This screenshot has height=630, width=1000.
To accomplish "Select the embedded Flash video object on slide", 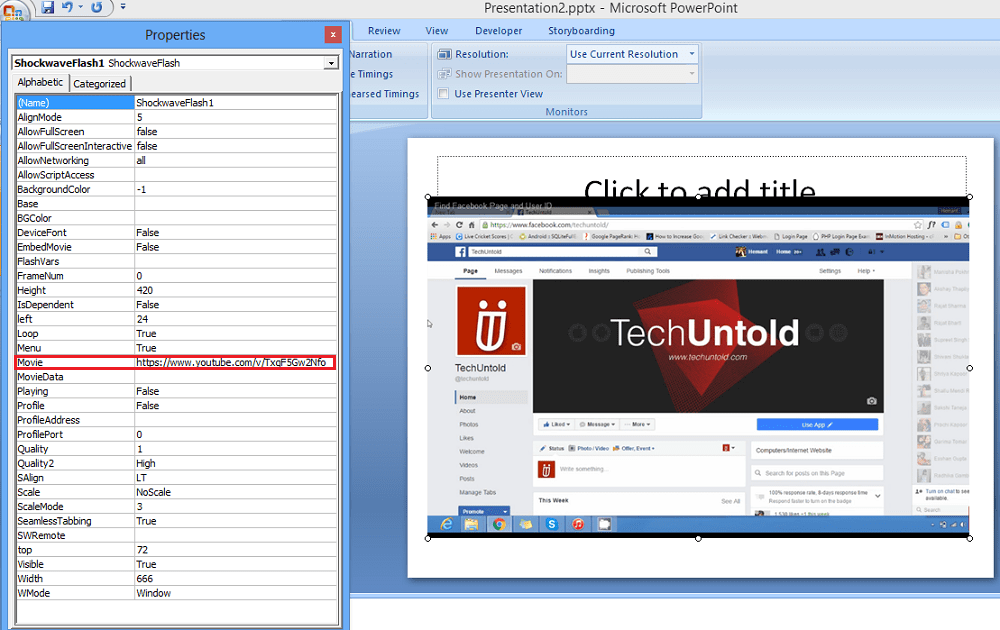I will point(698,367).
